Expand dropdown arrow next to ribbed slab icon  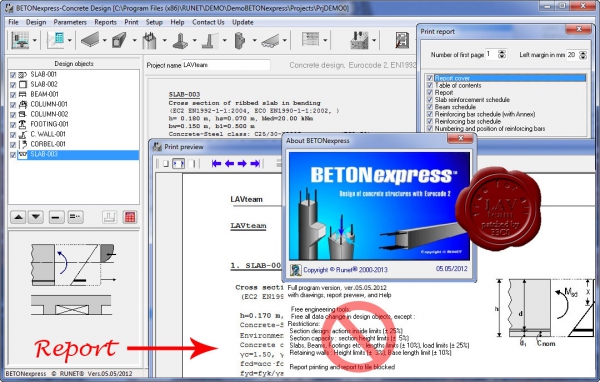click(285, 40)
